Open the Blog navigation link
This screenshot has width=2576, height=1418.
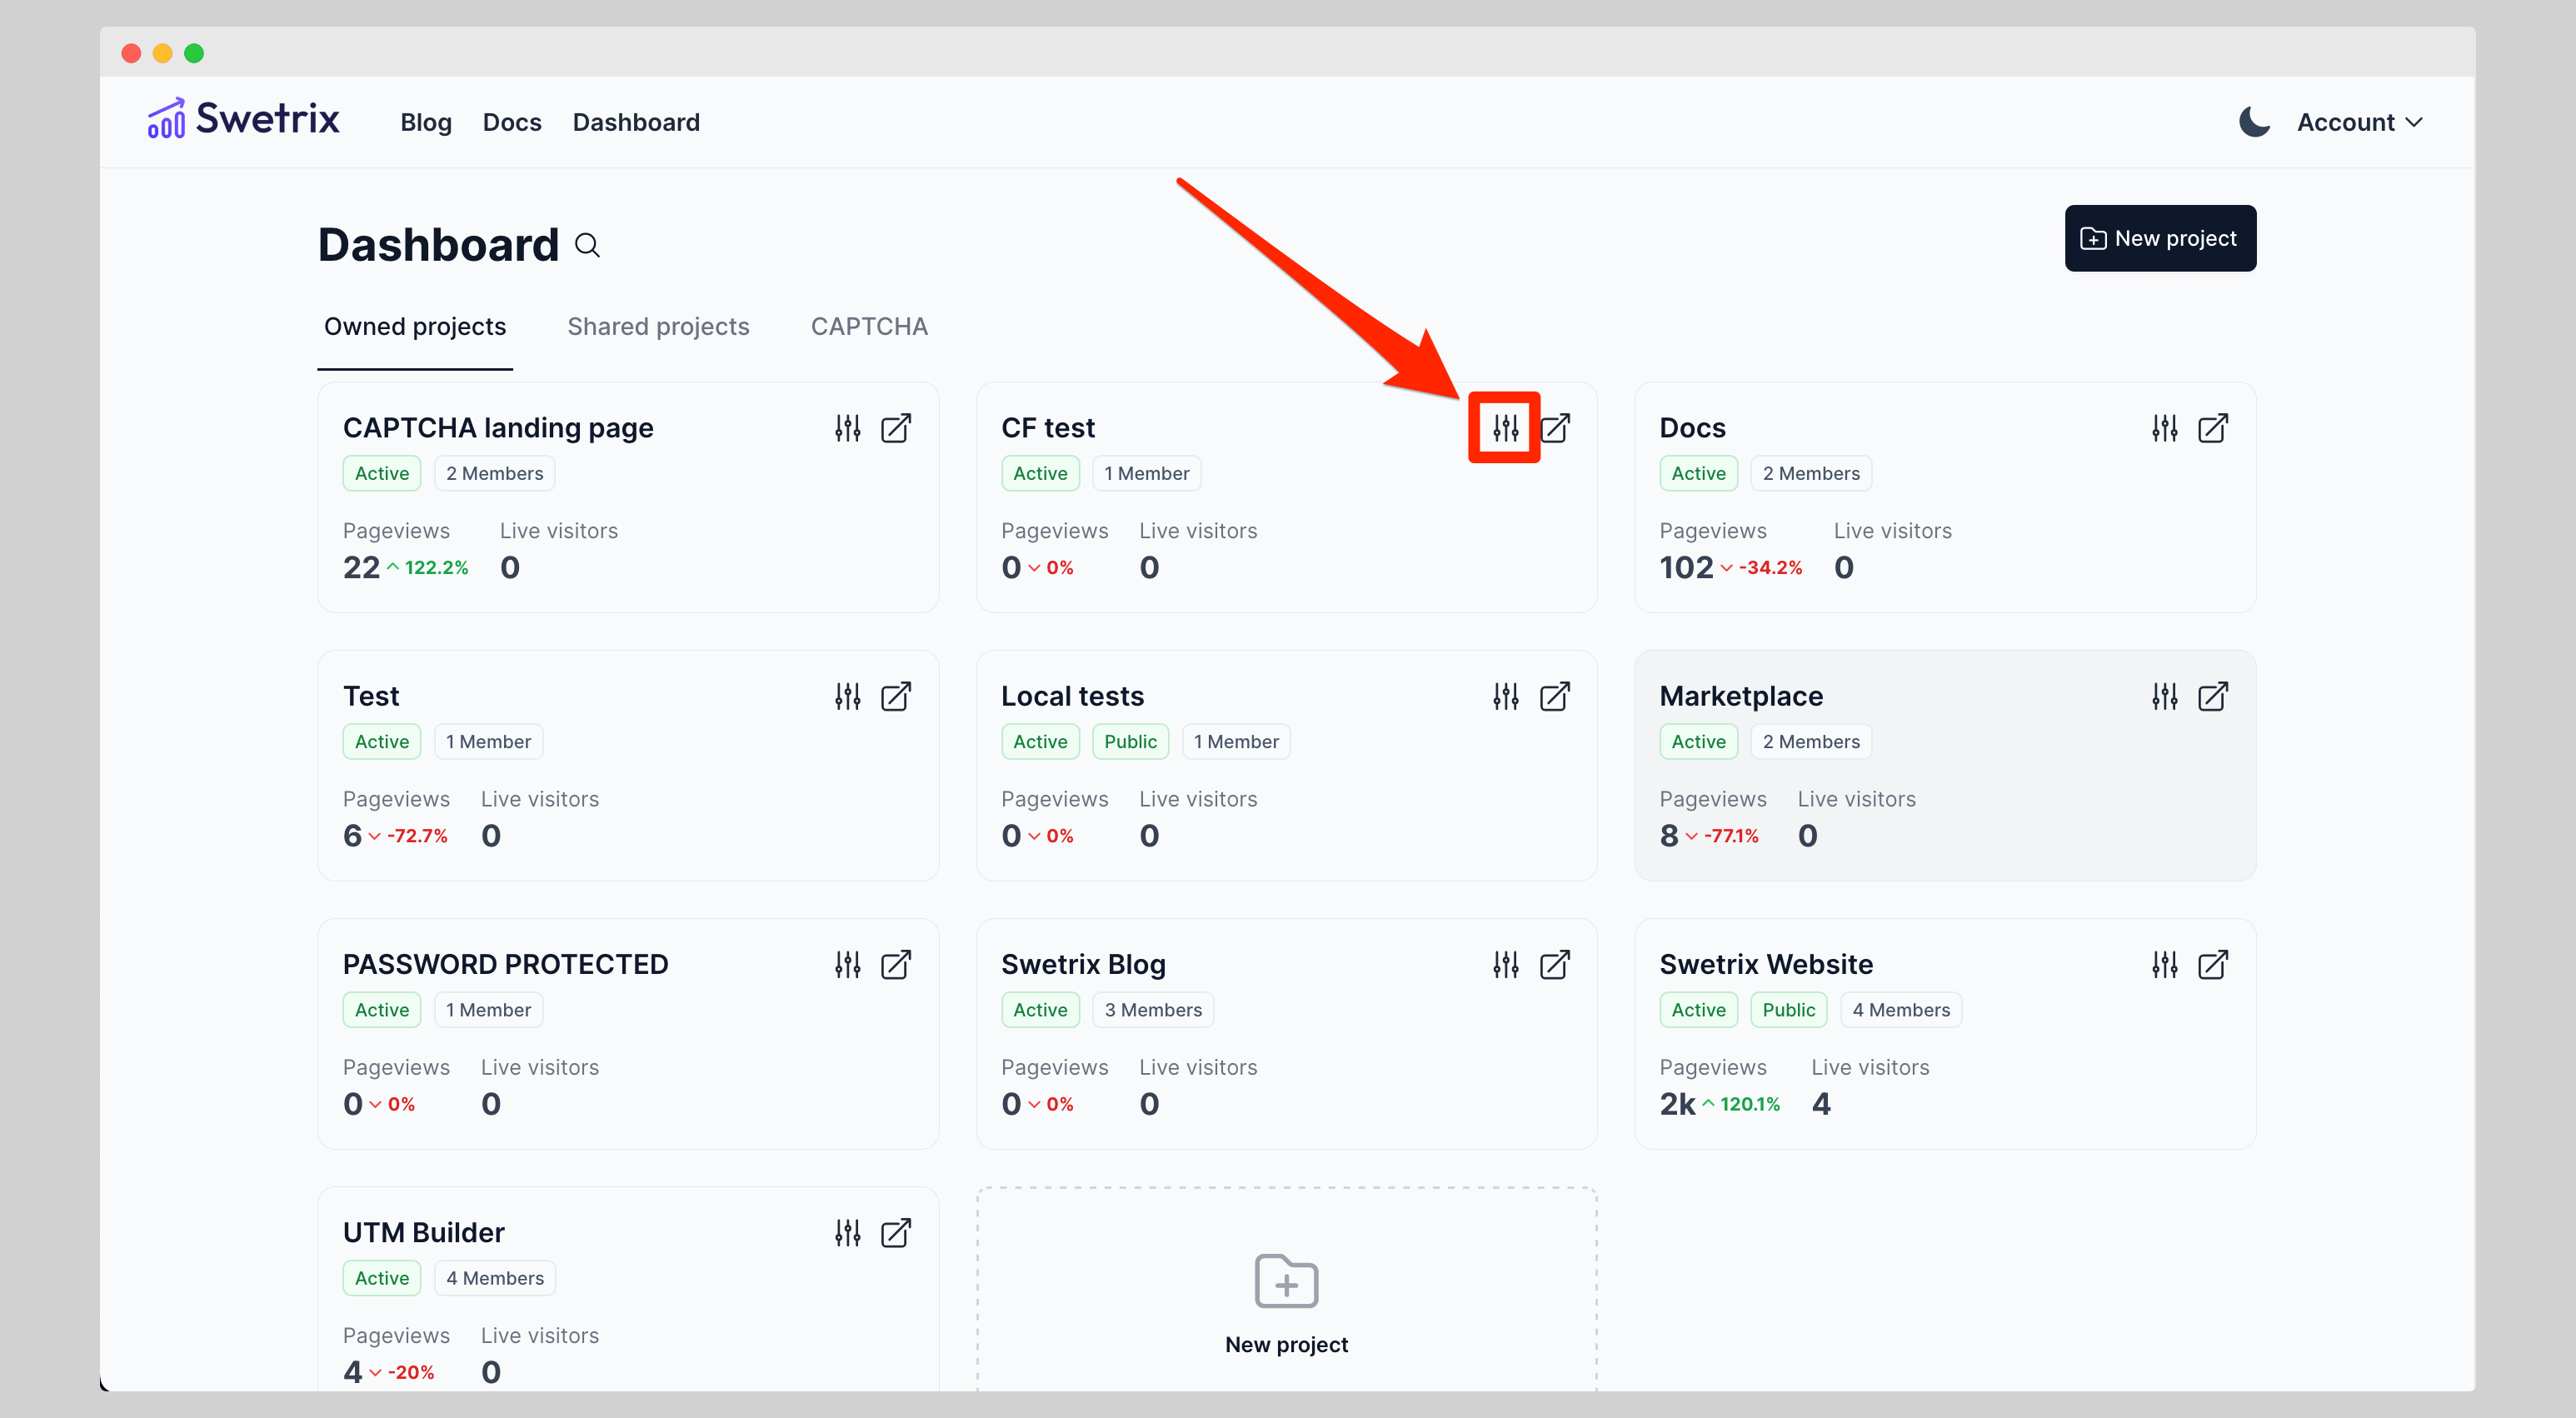[x=425, y=122]
